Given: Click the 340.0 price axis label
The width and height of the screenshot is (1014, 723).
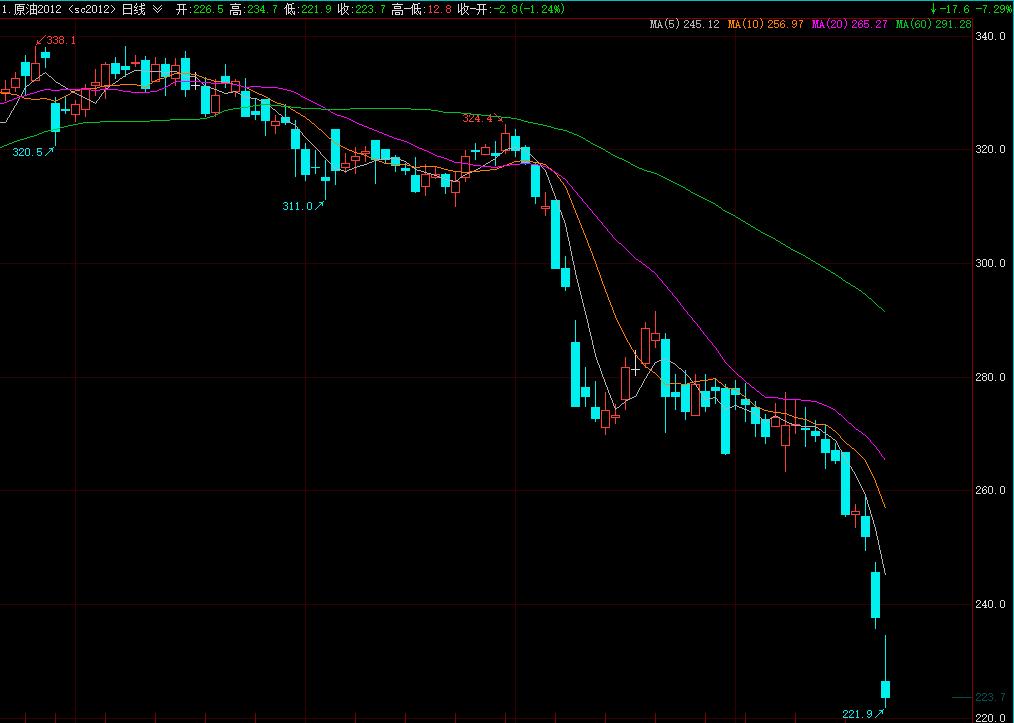Looking at the screenshot, I should pyautogui.click(x=989, y=36).
